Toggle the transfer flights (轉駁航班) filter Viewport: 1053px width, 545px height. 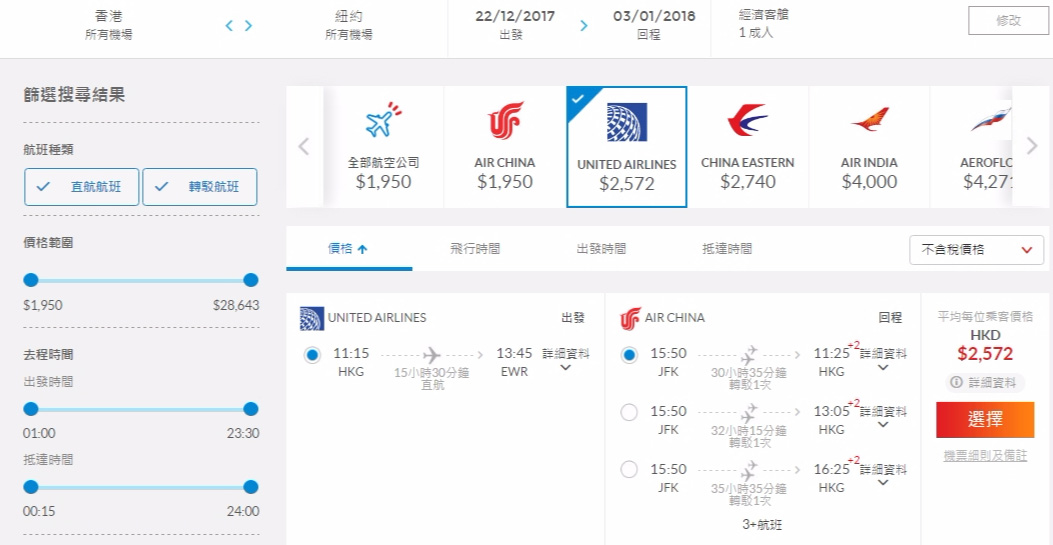[x=199, y=187]
